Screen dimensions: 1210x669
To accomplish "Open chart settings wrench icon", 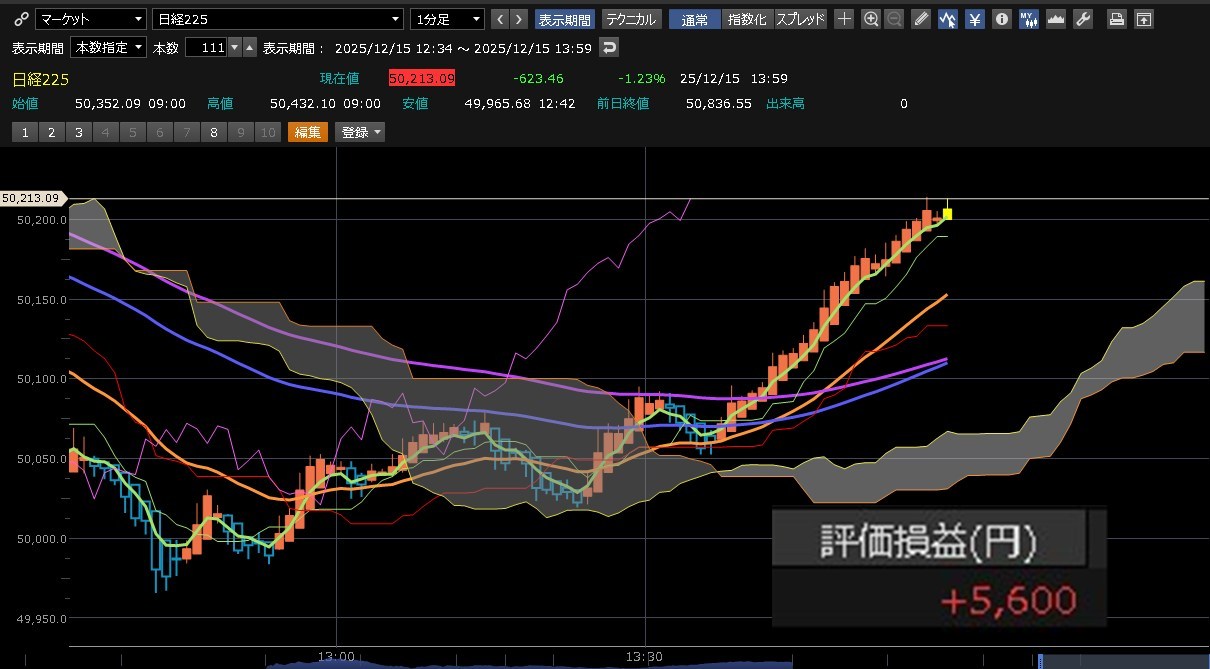I will 1082,19.
